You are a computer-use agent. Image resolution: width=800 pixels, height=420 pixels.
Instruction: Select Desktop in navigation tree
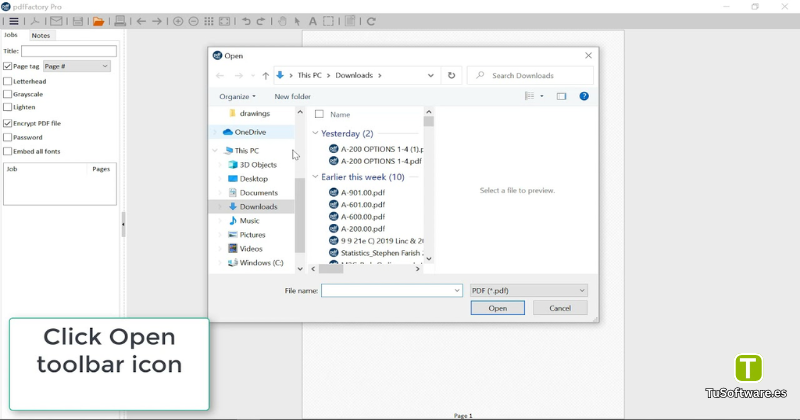point(254,179)
